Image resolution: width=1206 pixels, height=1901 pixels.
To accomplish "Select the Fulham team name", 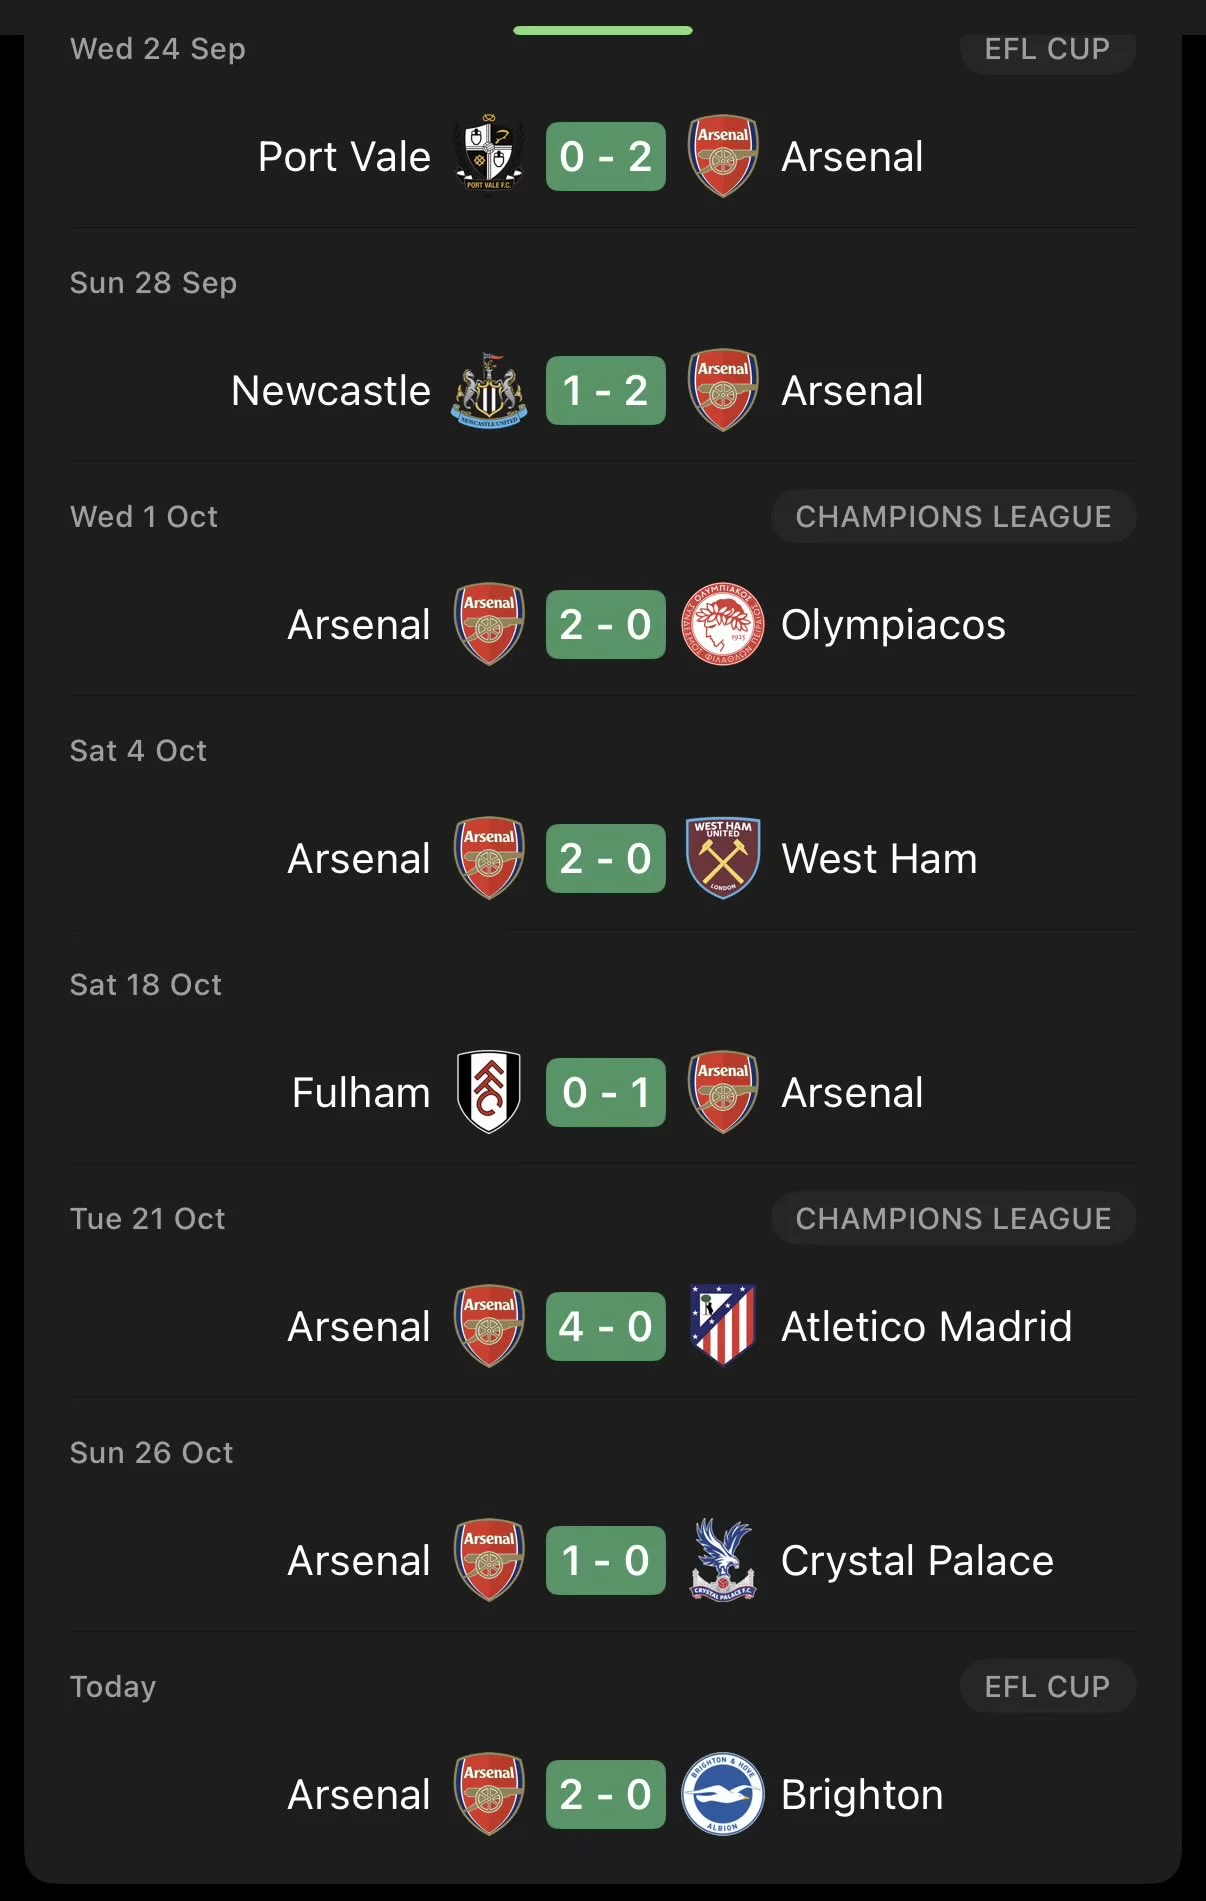I will click(361, 1092).
